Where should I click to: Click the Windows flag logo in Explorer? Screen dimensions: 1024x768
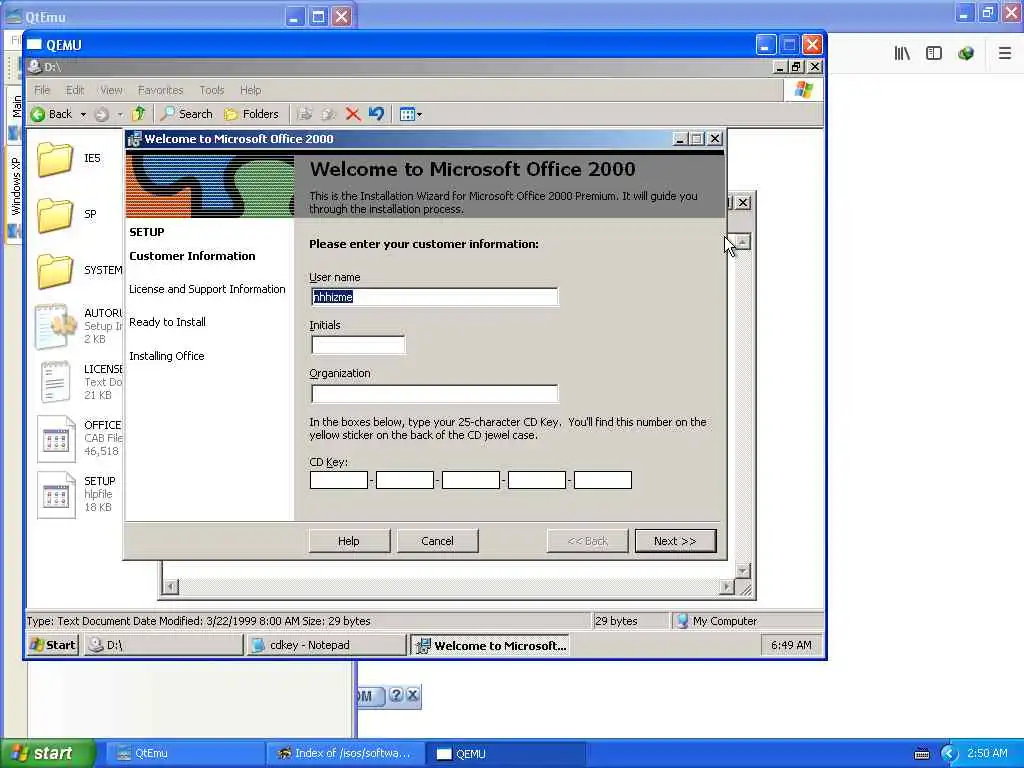tap(804, 90)
